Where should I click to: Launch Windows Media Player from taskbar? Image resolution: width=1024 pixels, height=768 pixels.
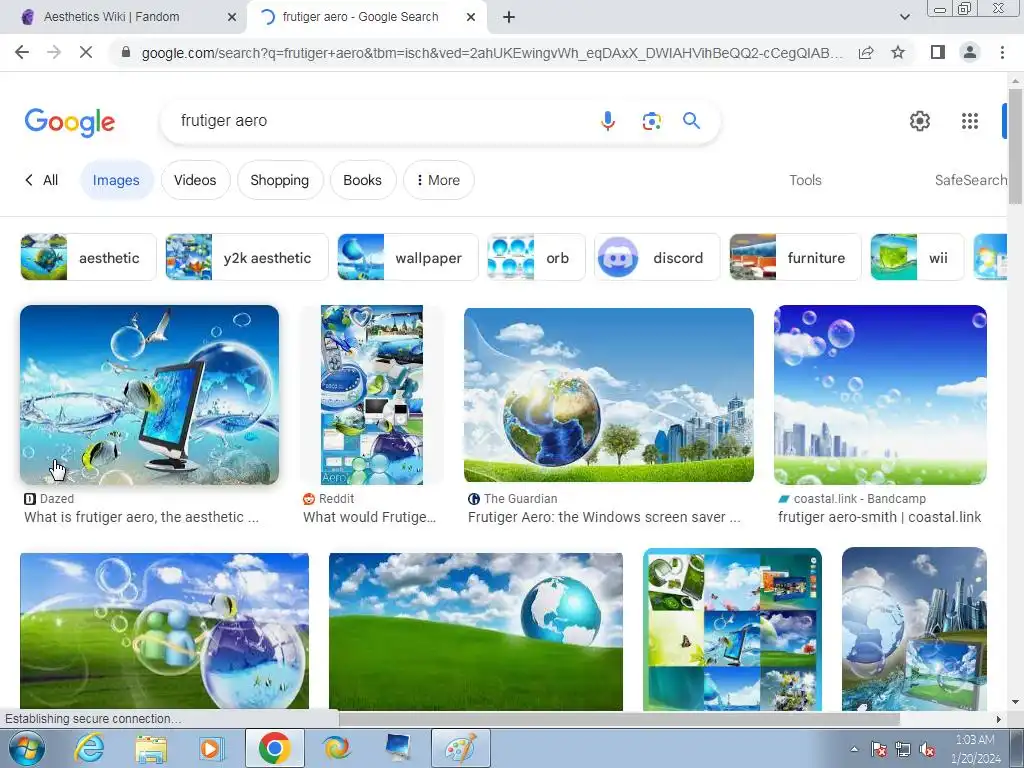click(x=211, y=748)
